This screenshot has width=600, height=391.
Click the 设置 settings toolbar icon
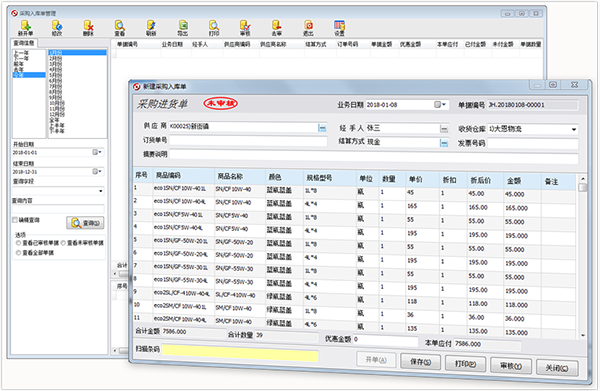coord(339,28)
